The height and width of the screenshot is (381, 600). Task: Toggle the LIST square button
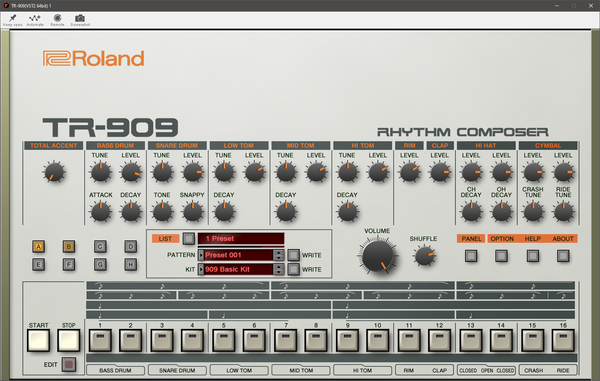[188, 239]
